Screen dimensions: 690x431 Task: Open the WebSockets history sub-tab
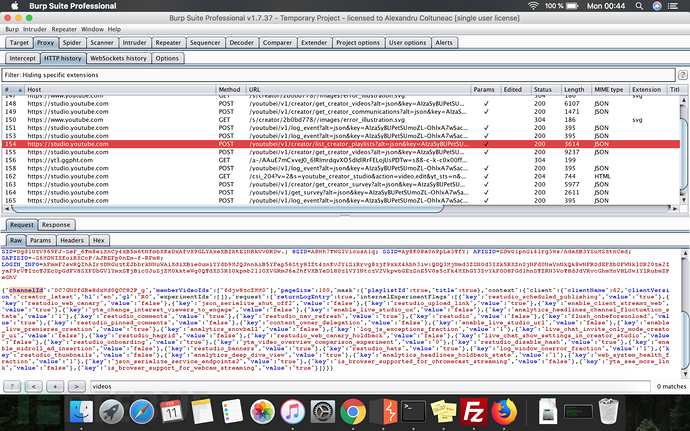click(118, 58)
